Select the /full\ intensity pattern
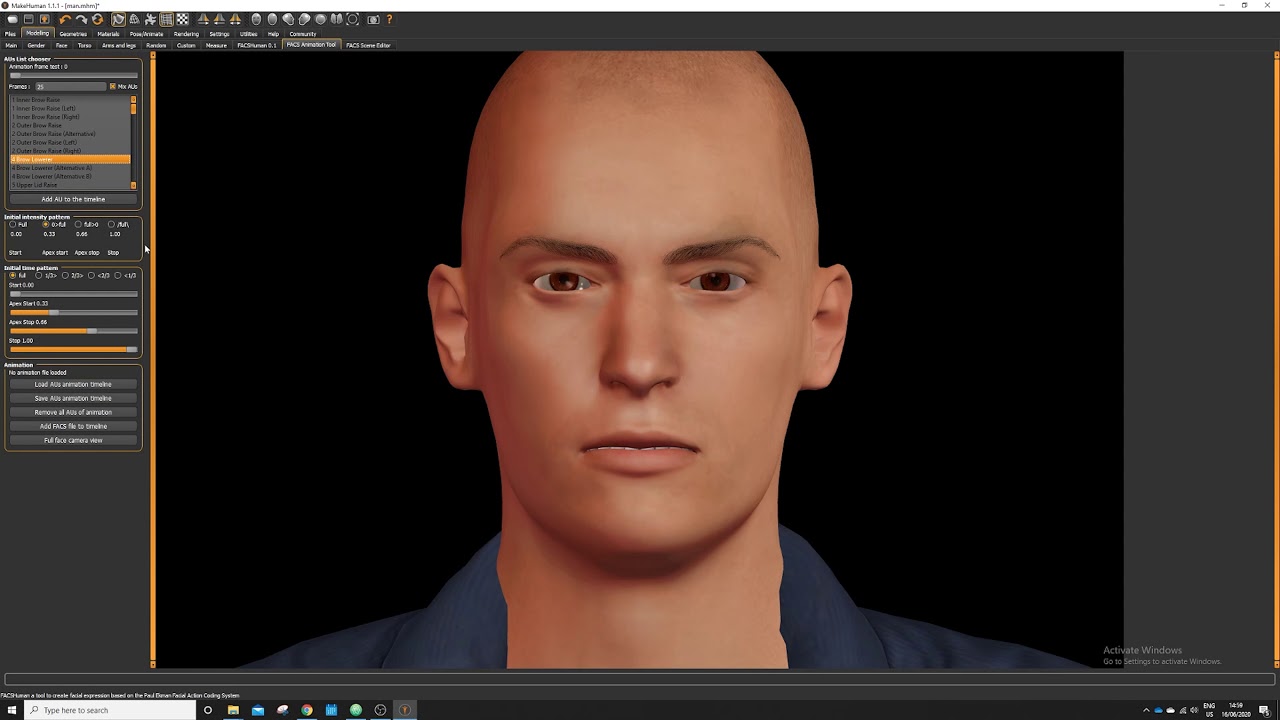Viewport: 1280px width, 720px height. point(111,224)
